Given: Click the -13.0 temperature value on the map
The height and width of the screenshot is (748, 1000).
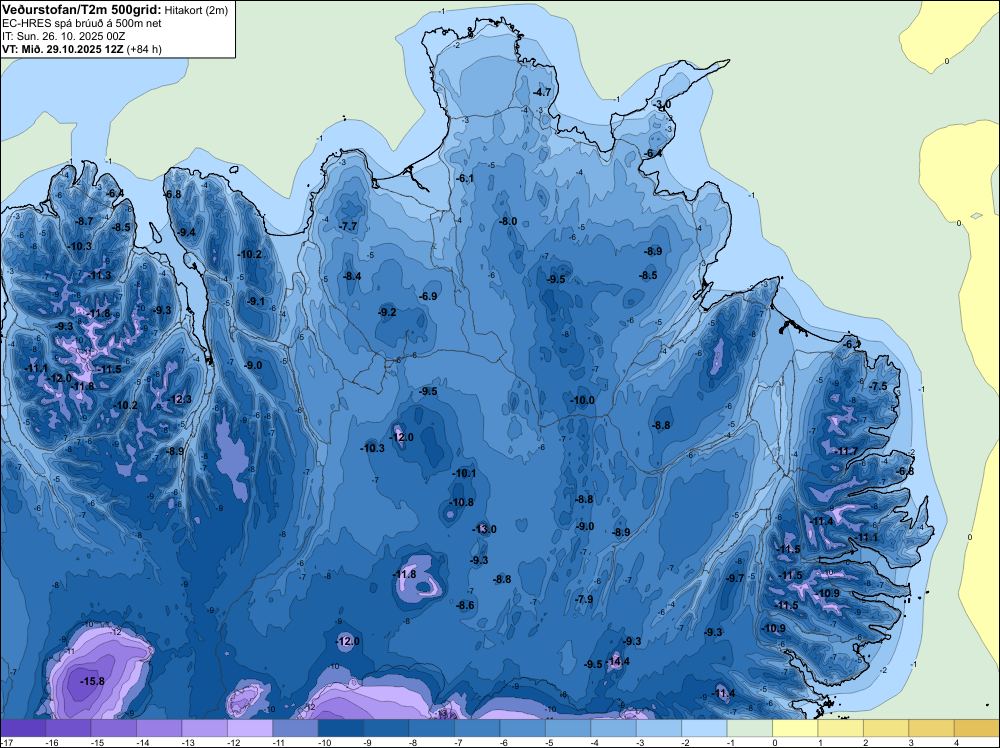Looking at the screenshot, I should click(x=484, y=529).
